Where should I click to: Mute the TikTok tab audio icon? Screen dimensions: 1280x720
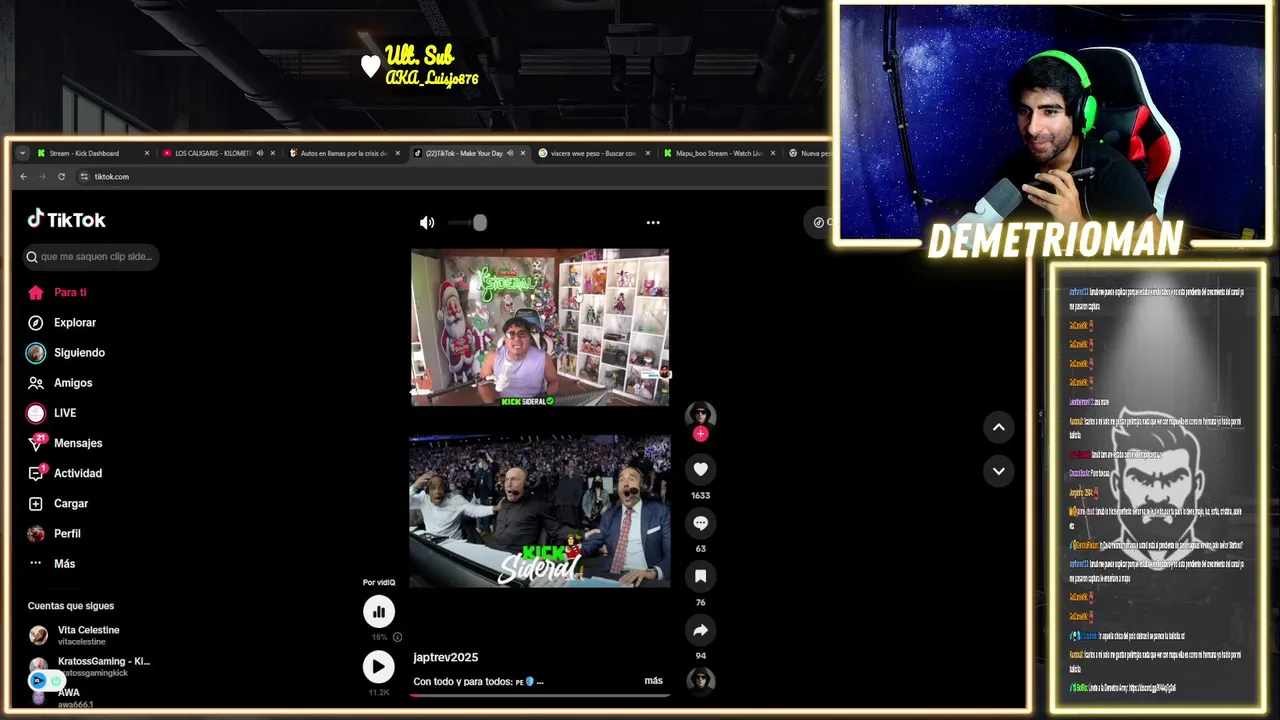(510, 153)
